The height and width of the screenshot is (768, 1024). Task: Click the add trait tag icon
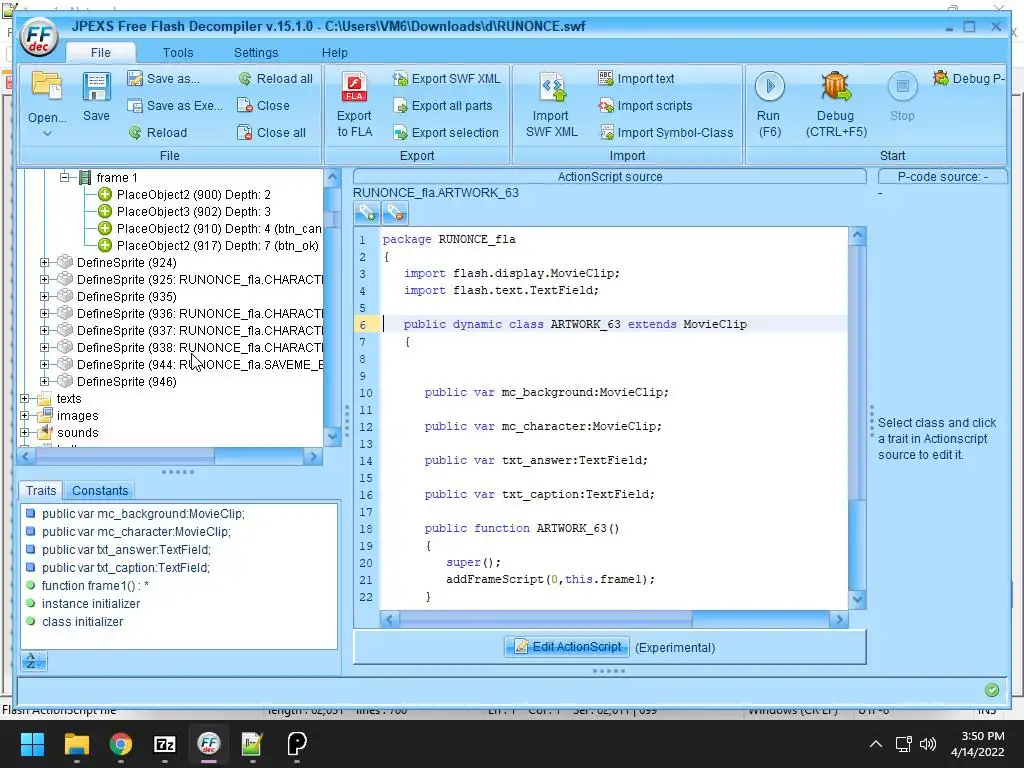[x=366, y=213]
